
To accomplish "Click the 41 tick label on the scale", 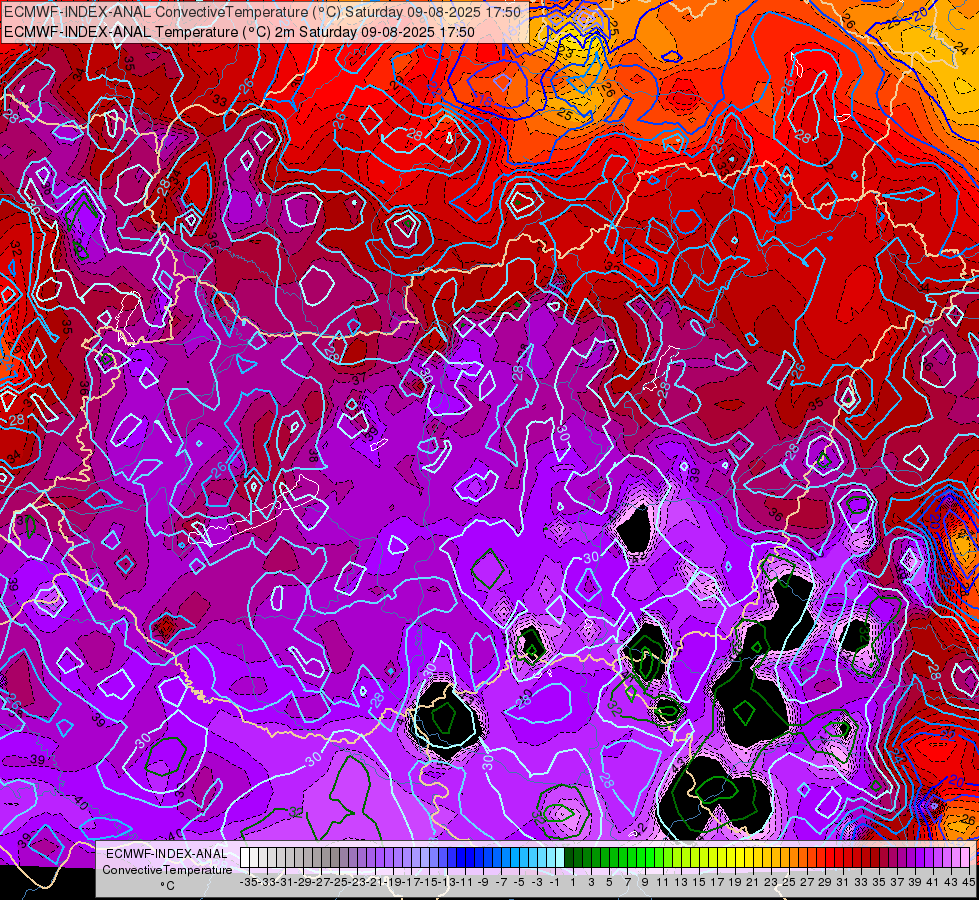I will (x=933, y=883).
